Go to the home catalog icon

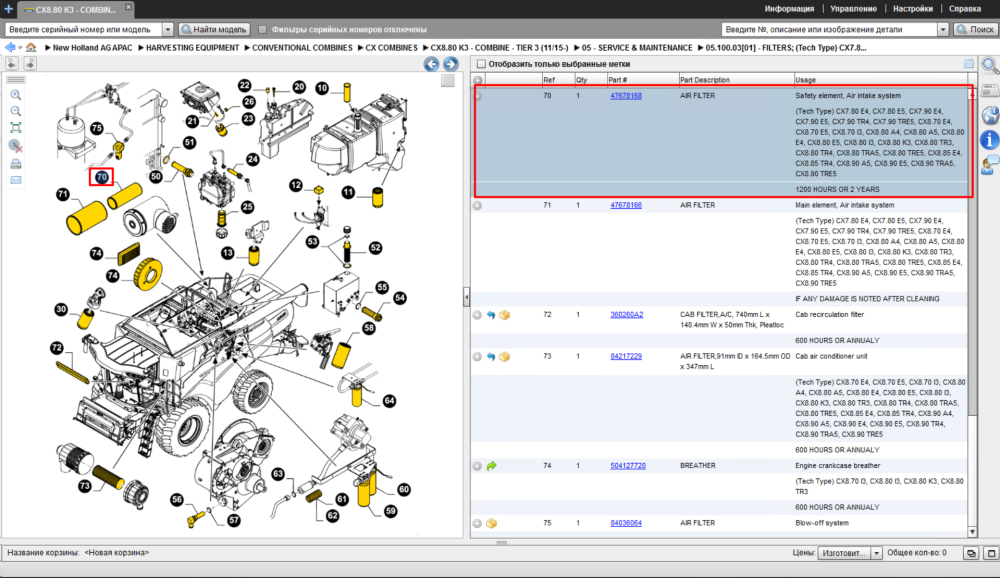(31, 48)
